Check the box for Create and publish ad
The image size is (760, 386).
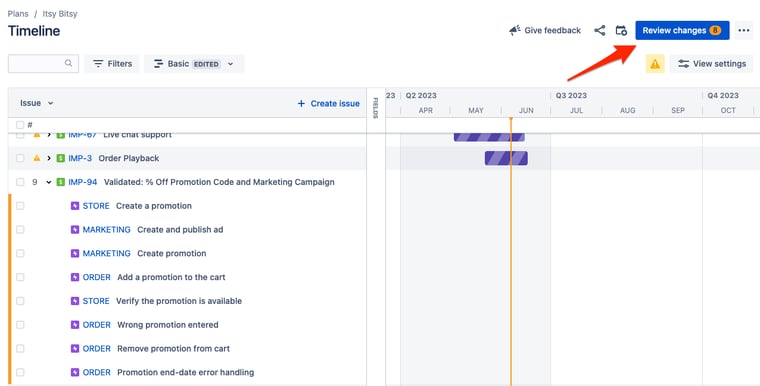tap(20, 230)
